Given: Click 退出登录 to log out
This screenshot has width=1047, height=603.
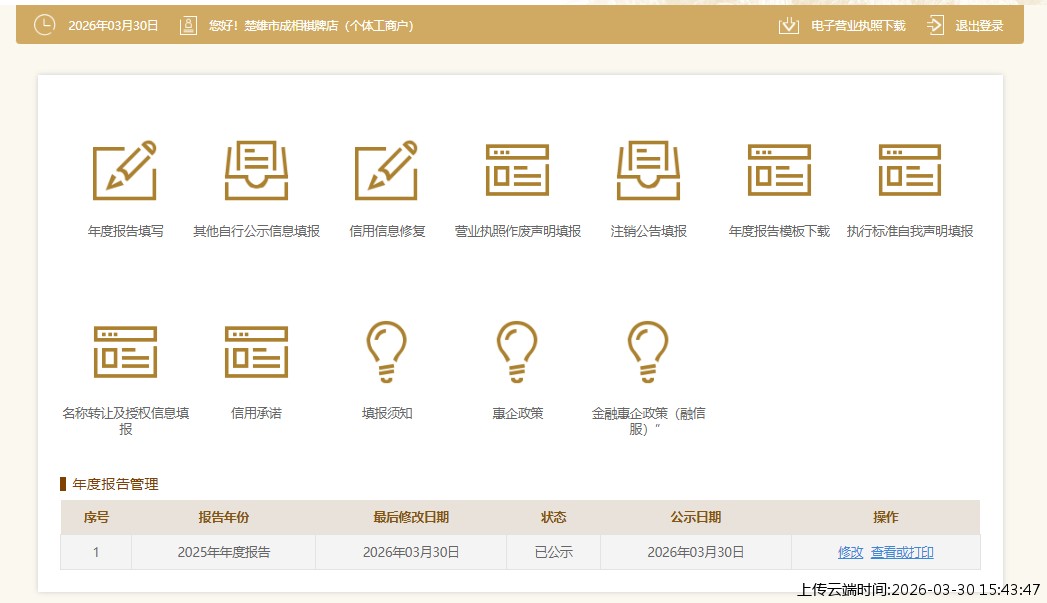Looking at the screenshot, I should pos(978,26).
